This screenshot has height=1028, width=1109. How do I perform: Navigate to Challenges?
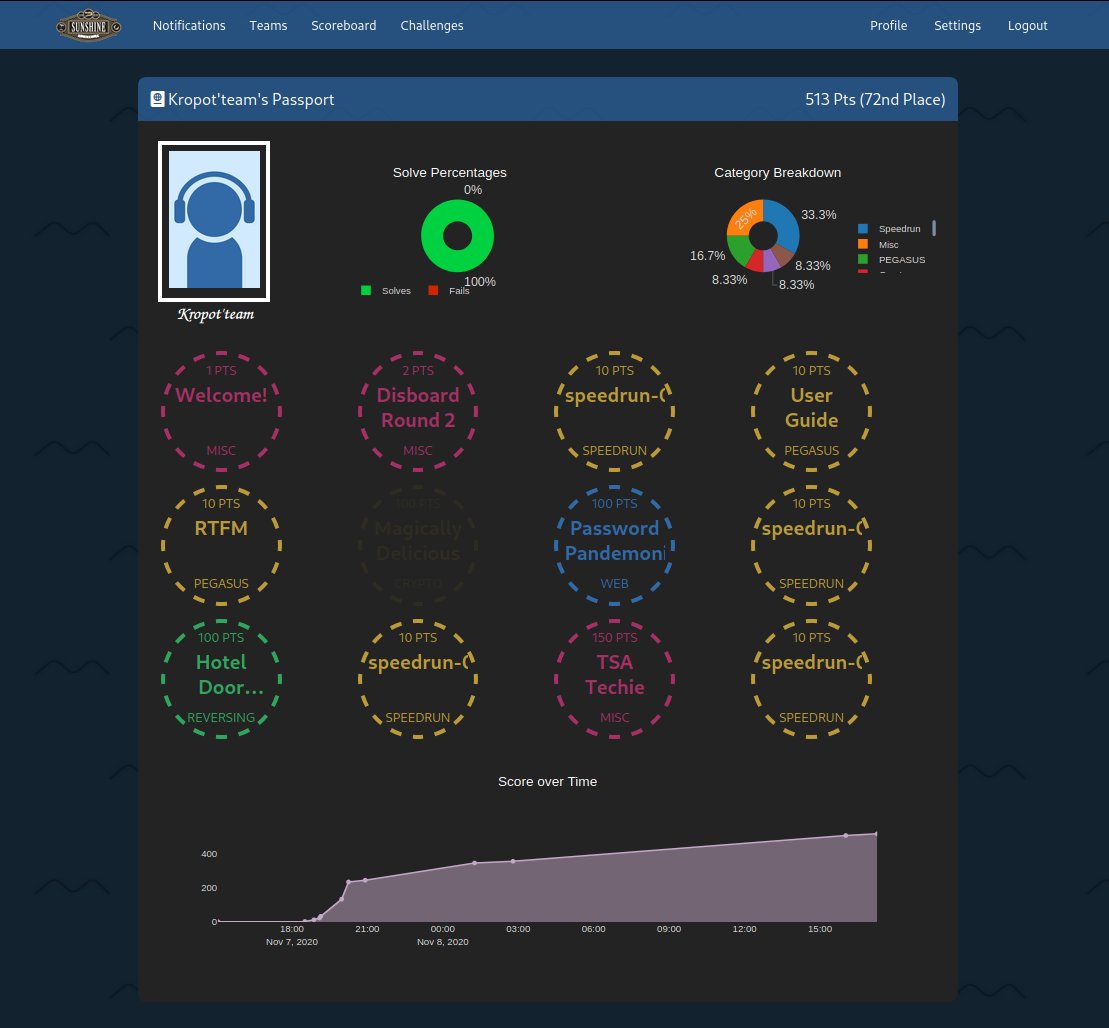431,25
